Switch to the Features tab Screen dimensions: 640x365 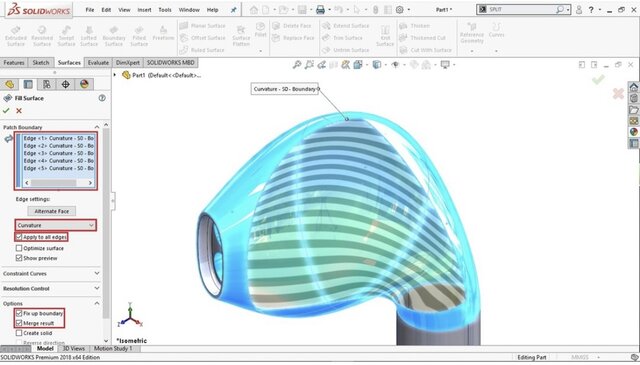(14, 62)
